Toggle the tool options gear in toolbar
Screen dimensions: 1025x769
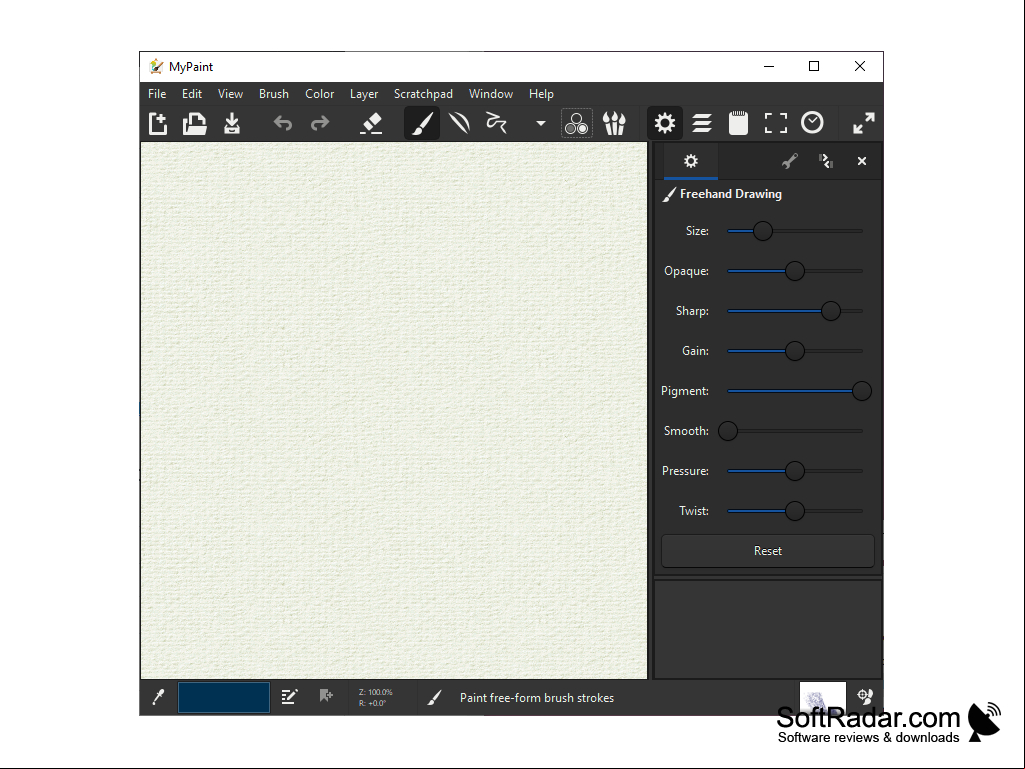(665, 123)
